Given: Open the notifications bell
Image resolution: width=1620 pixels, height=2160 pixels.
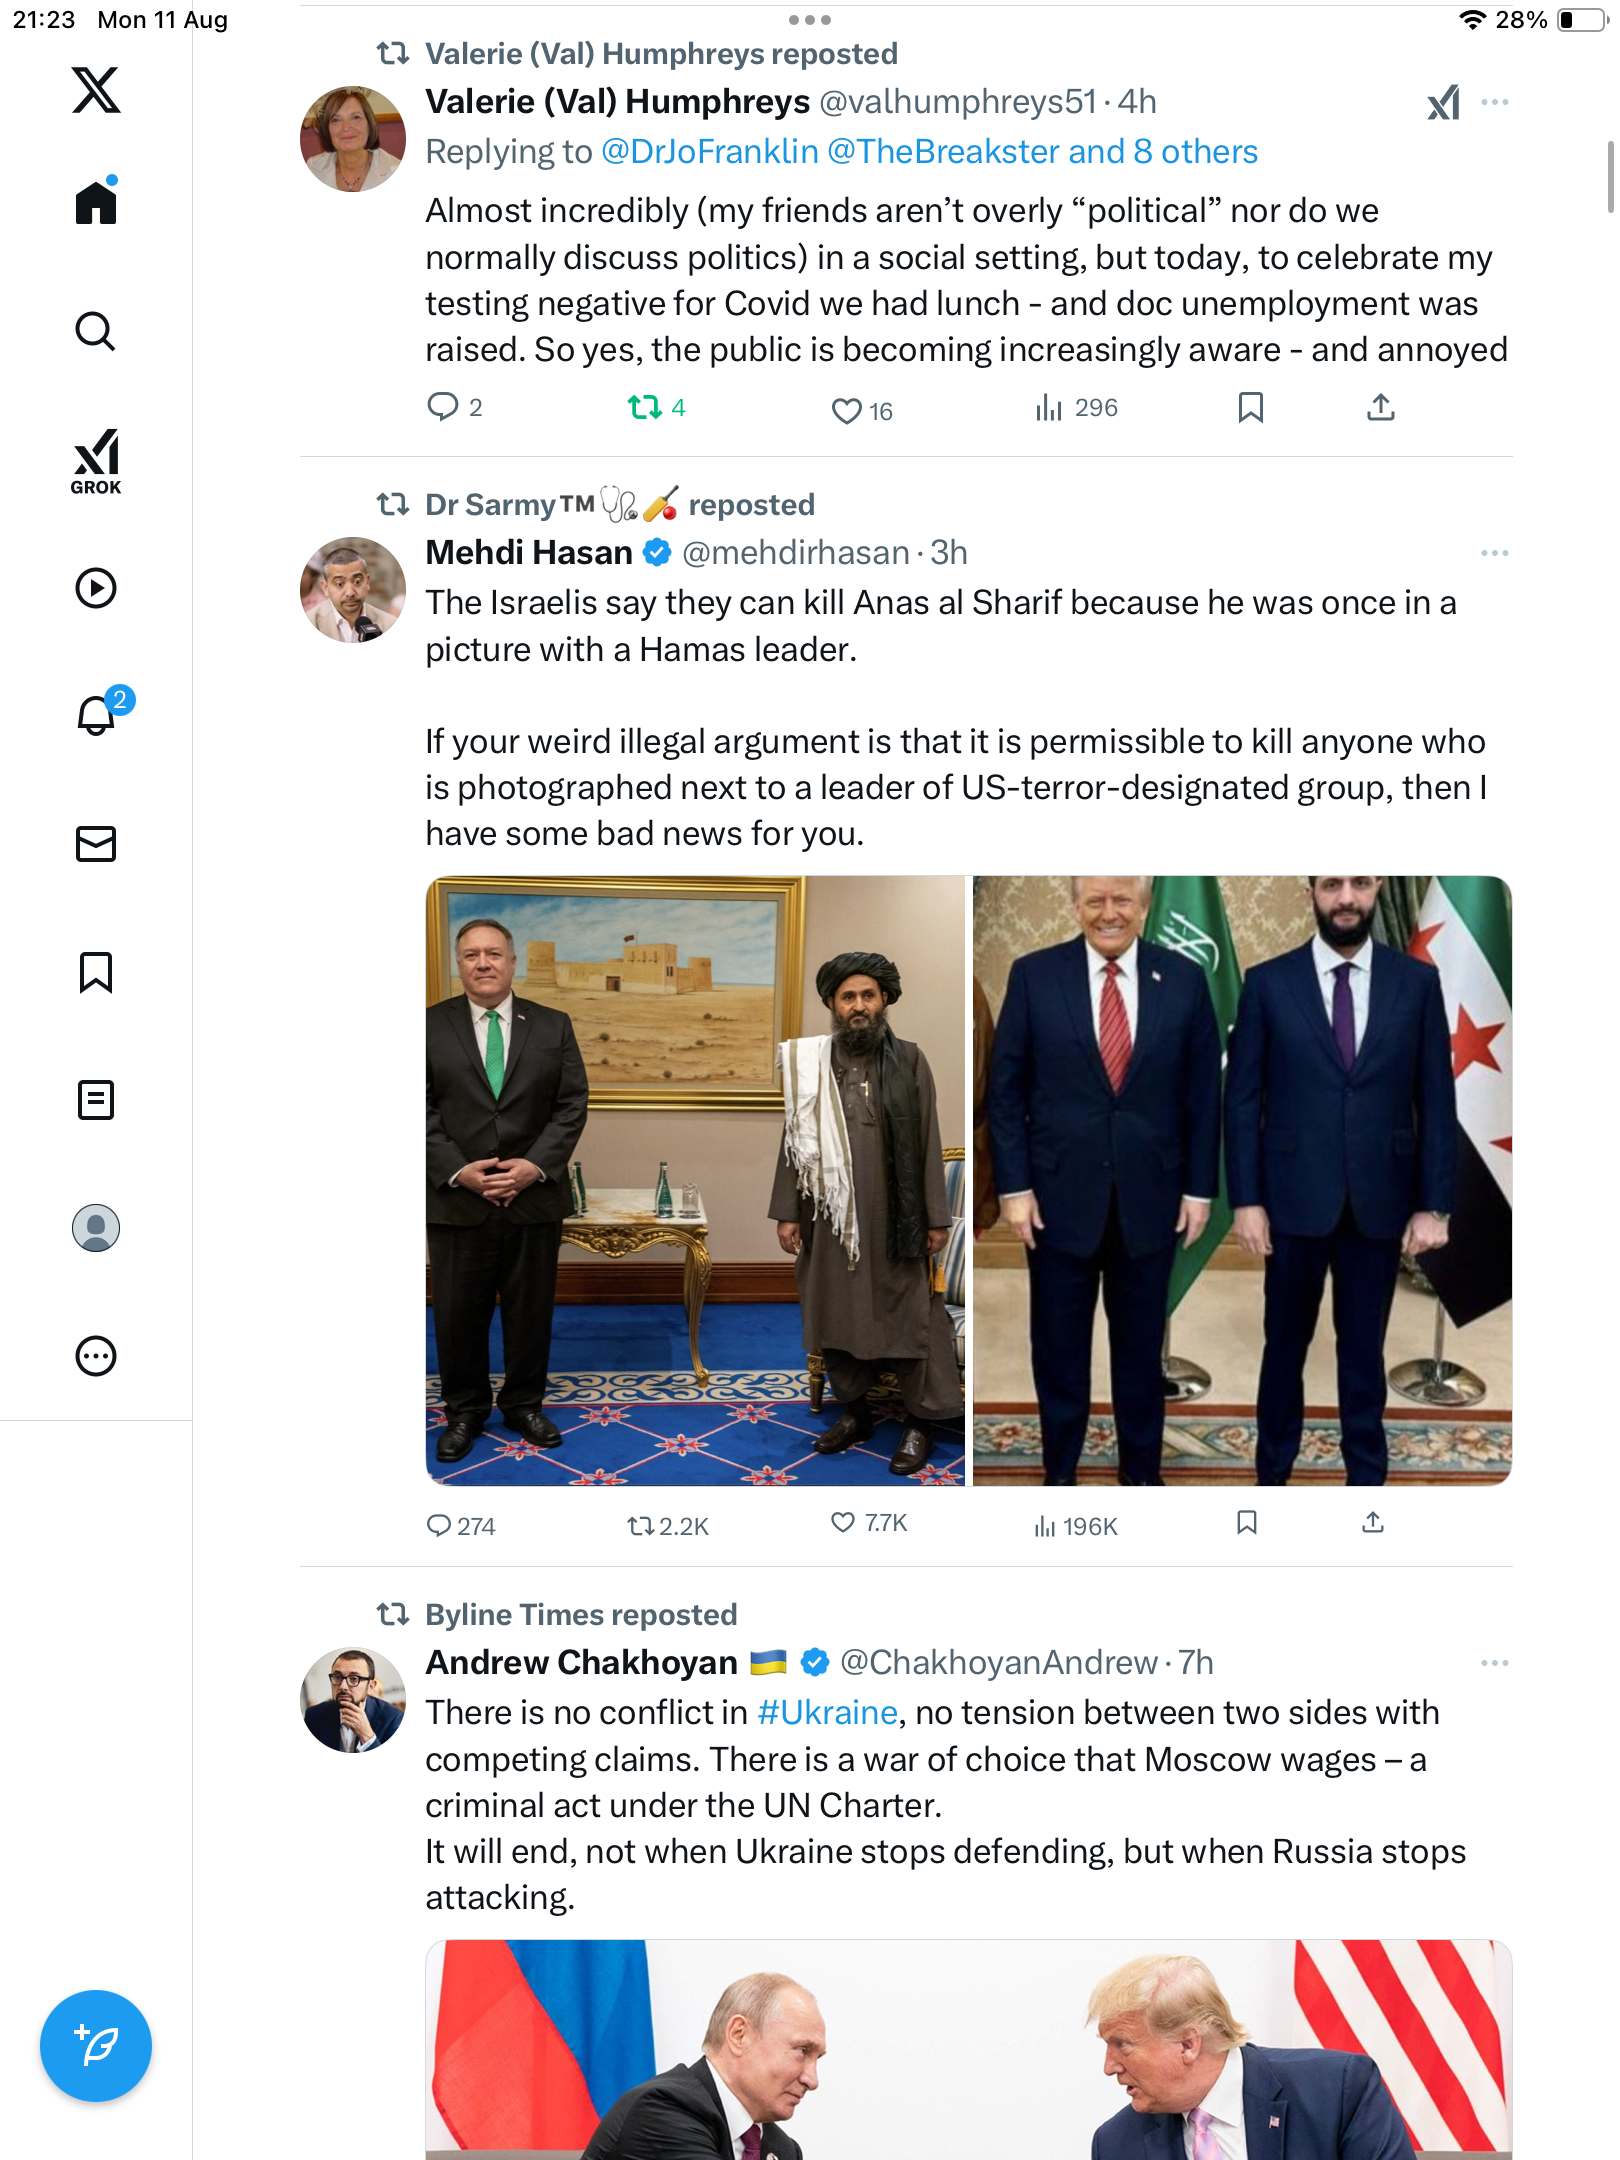Looking at the screenshot, I should click(x=96, y=715).
